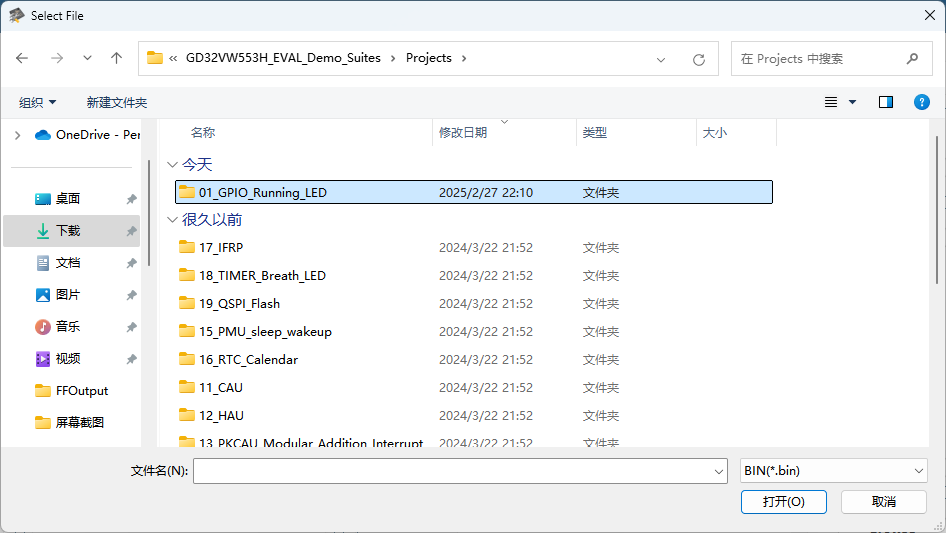The width and height of the screenshot is (946, 533).
Task: Open the Videos folder in sidebar
Action: [x=68, y=359]
